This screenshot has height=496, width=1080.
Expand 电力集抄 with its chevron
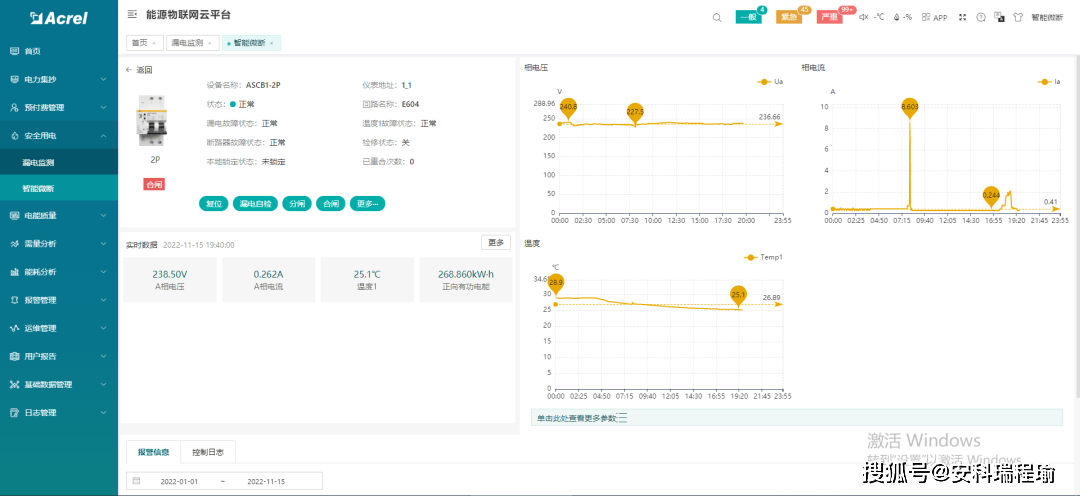click(103, 79)
